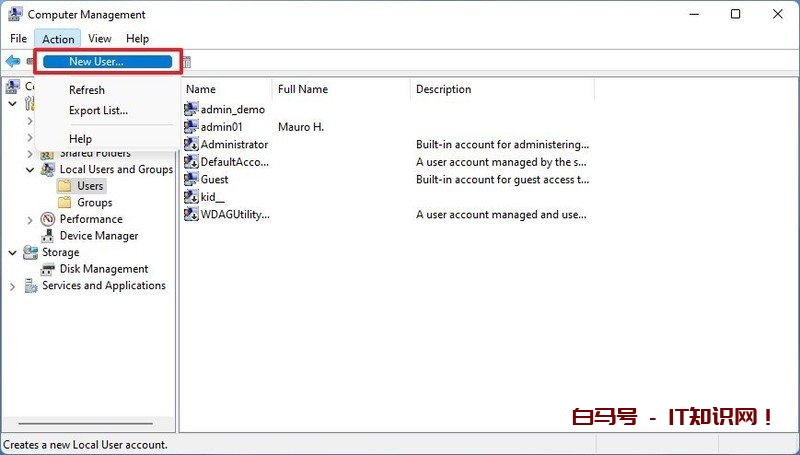Click the Performance icon in tree
The width and height of the screenshot is (800, 455).
(x=48, y=219)
